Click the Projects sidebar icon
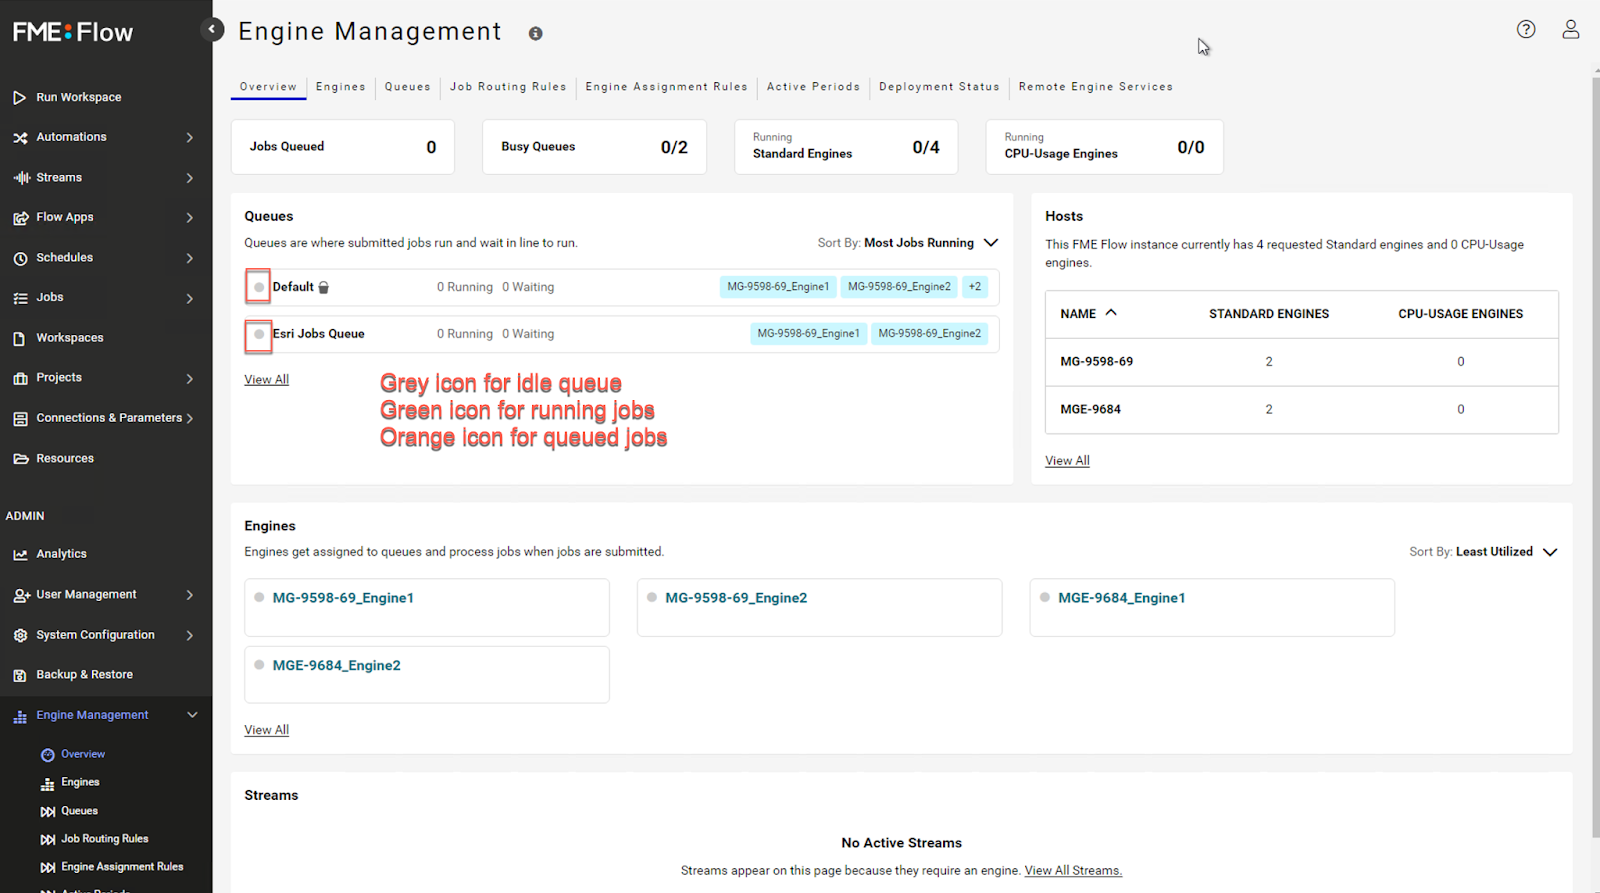Image resolution: width=1600 pixels, height=893 pixels. click(x=20, y=378)
